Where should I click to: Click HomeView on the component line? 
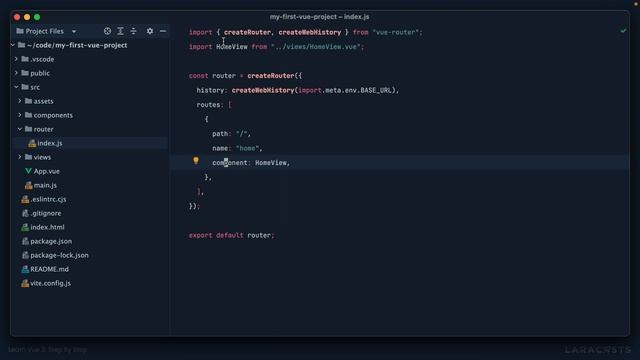click(x=271, y=163)
